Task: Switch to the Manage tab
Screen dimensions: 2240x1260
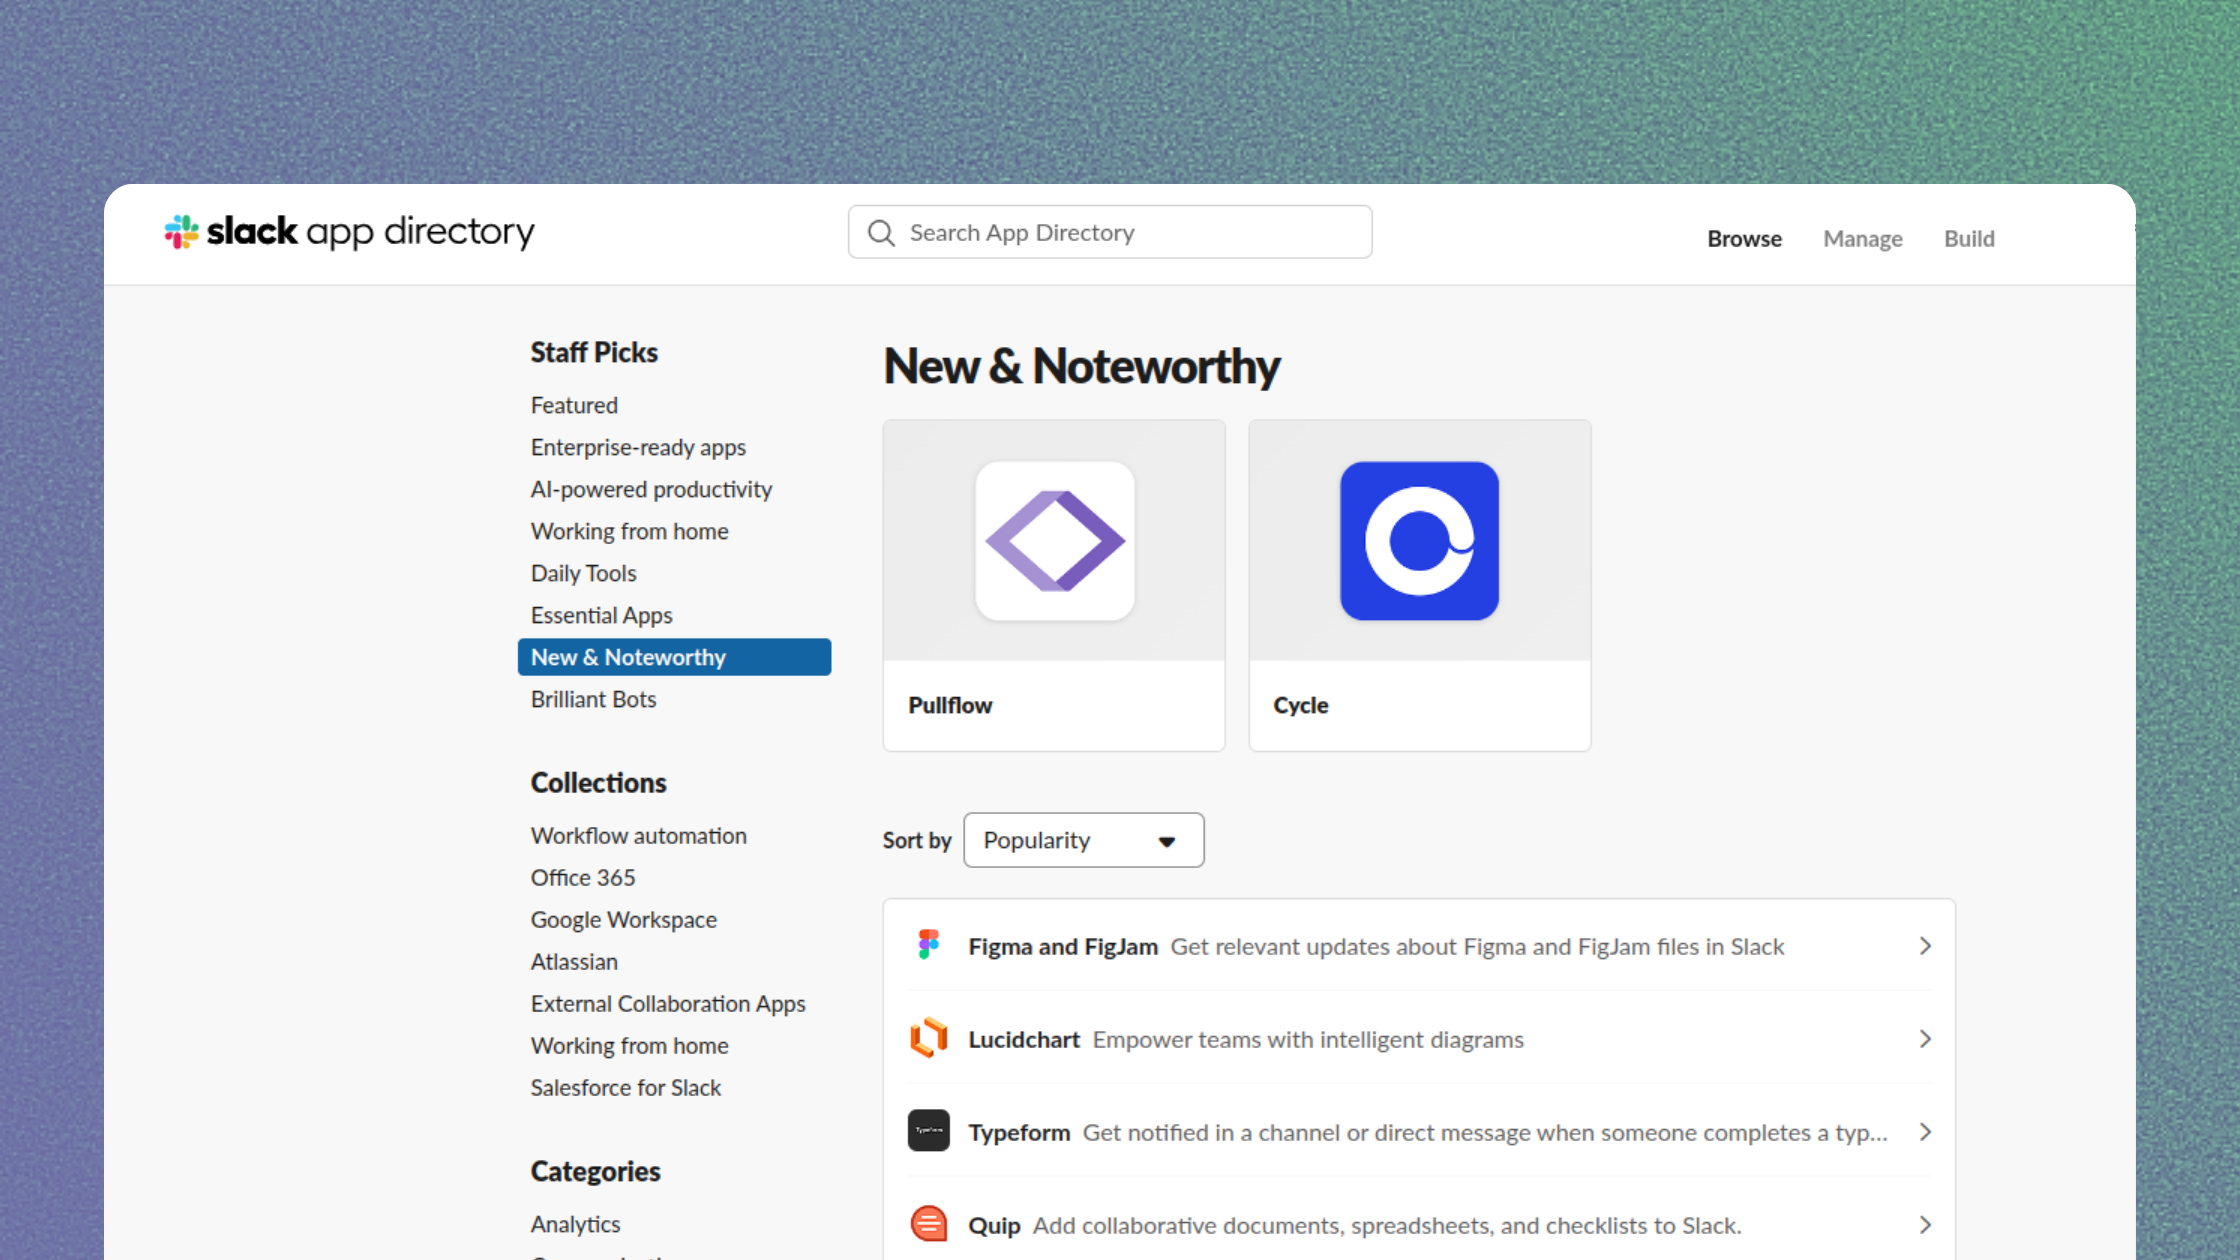Action: click(x=1862, y=239)
